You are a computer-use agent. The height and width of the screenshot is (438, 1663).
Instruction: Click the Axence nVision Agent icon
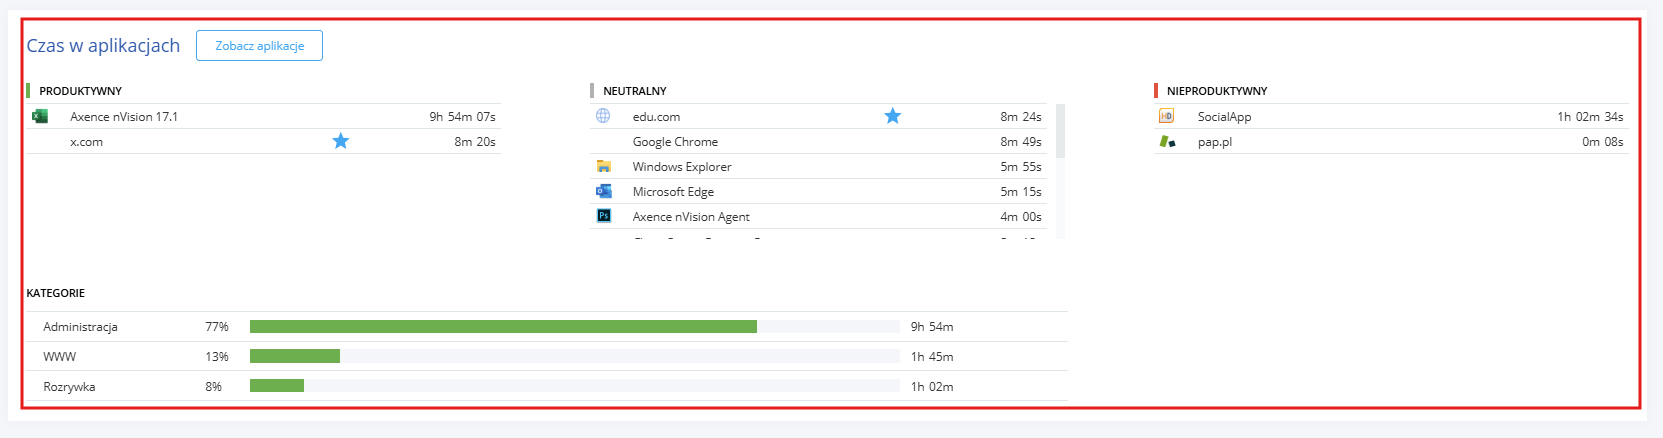604,216
